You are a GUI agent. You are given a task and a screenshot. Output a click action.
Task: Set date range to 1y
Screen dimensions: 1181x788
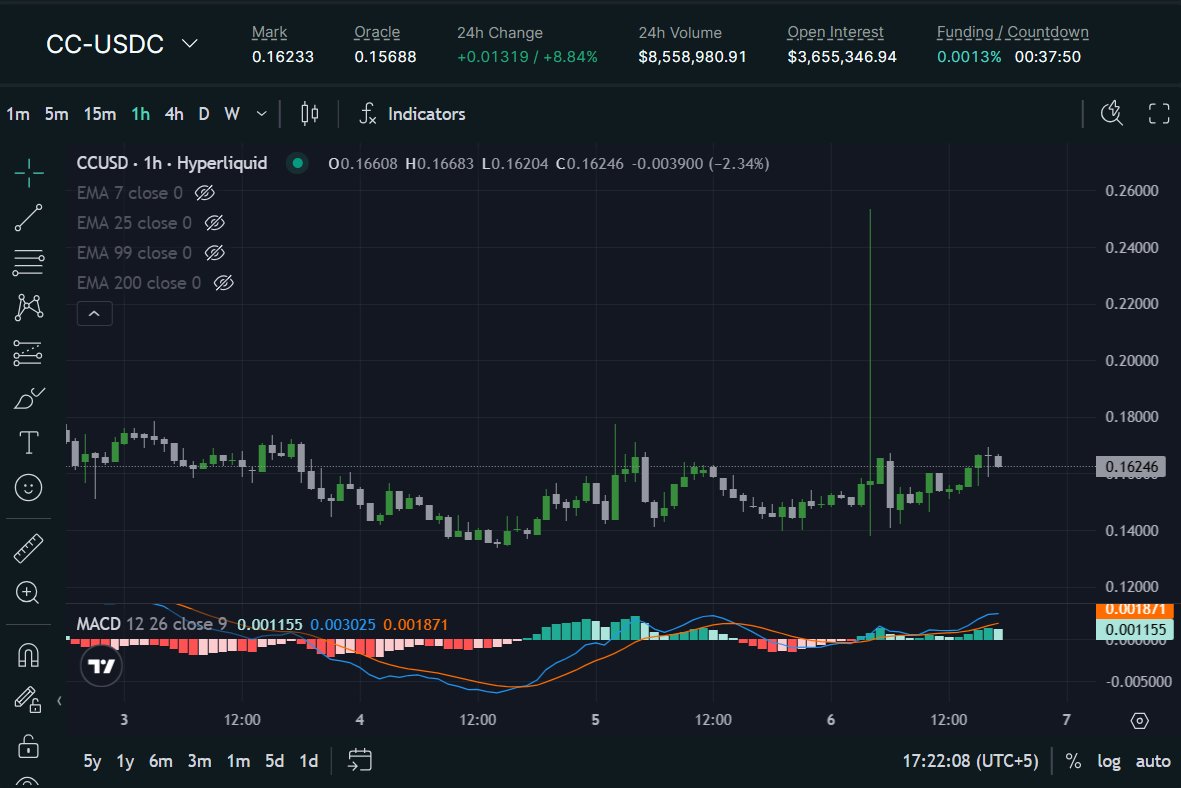(125, 761)
